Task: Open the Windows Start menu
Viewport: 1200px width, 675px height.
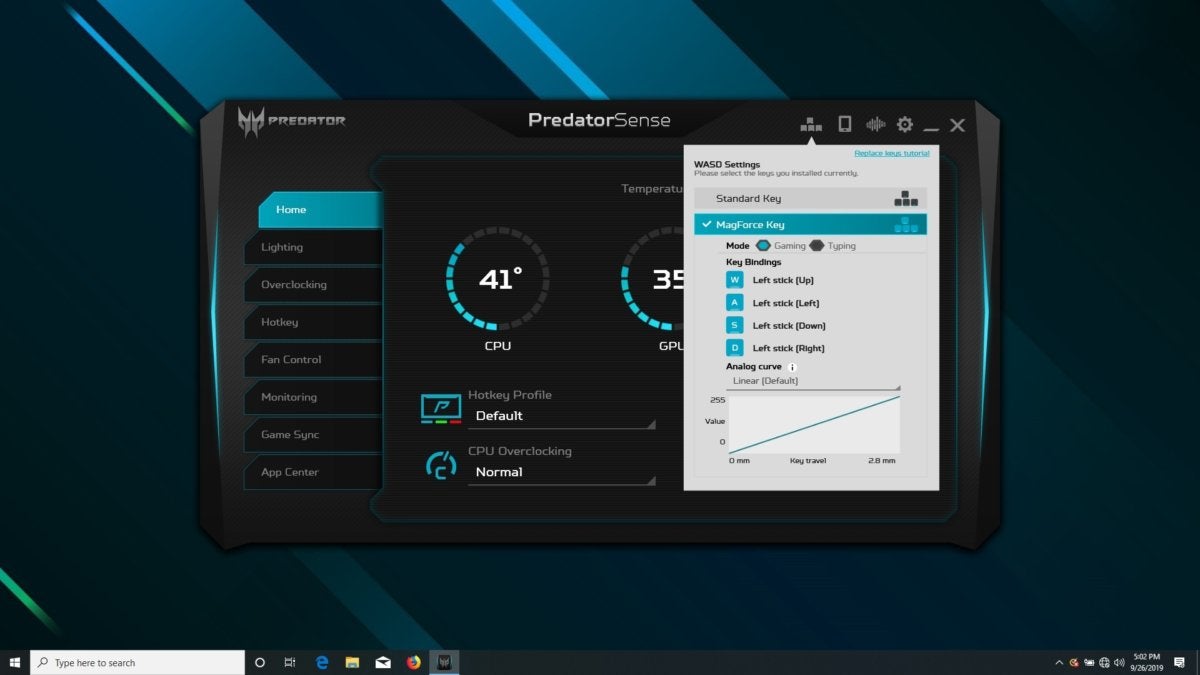Action: [x=15, y=662]
